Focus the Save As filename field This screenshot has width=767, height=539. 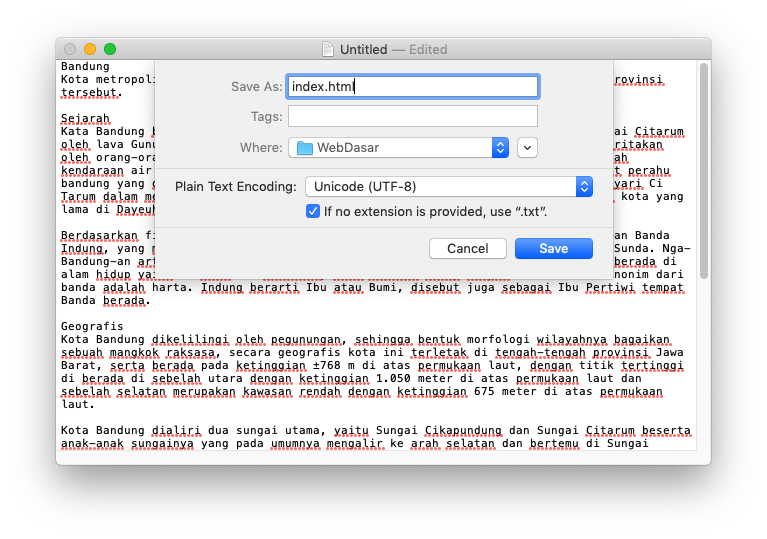412,87
